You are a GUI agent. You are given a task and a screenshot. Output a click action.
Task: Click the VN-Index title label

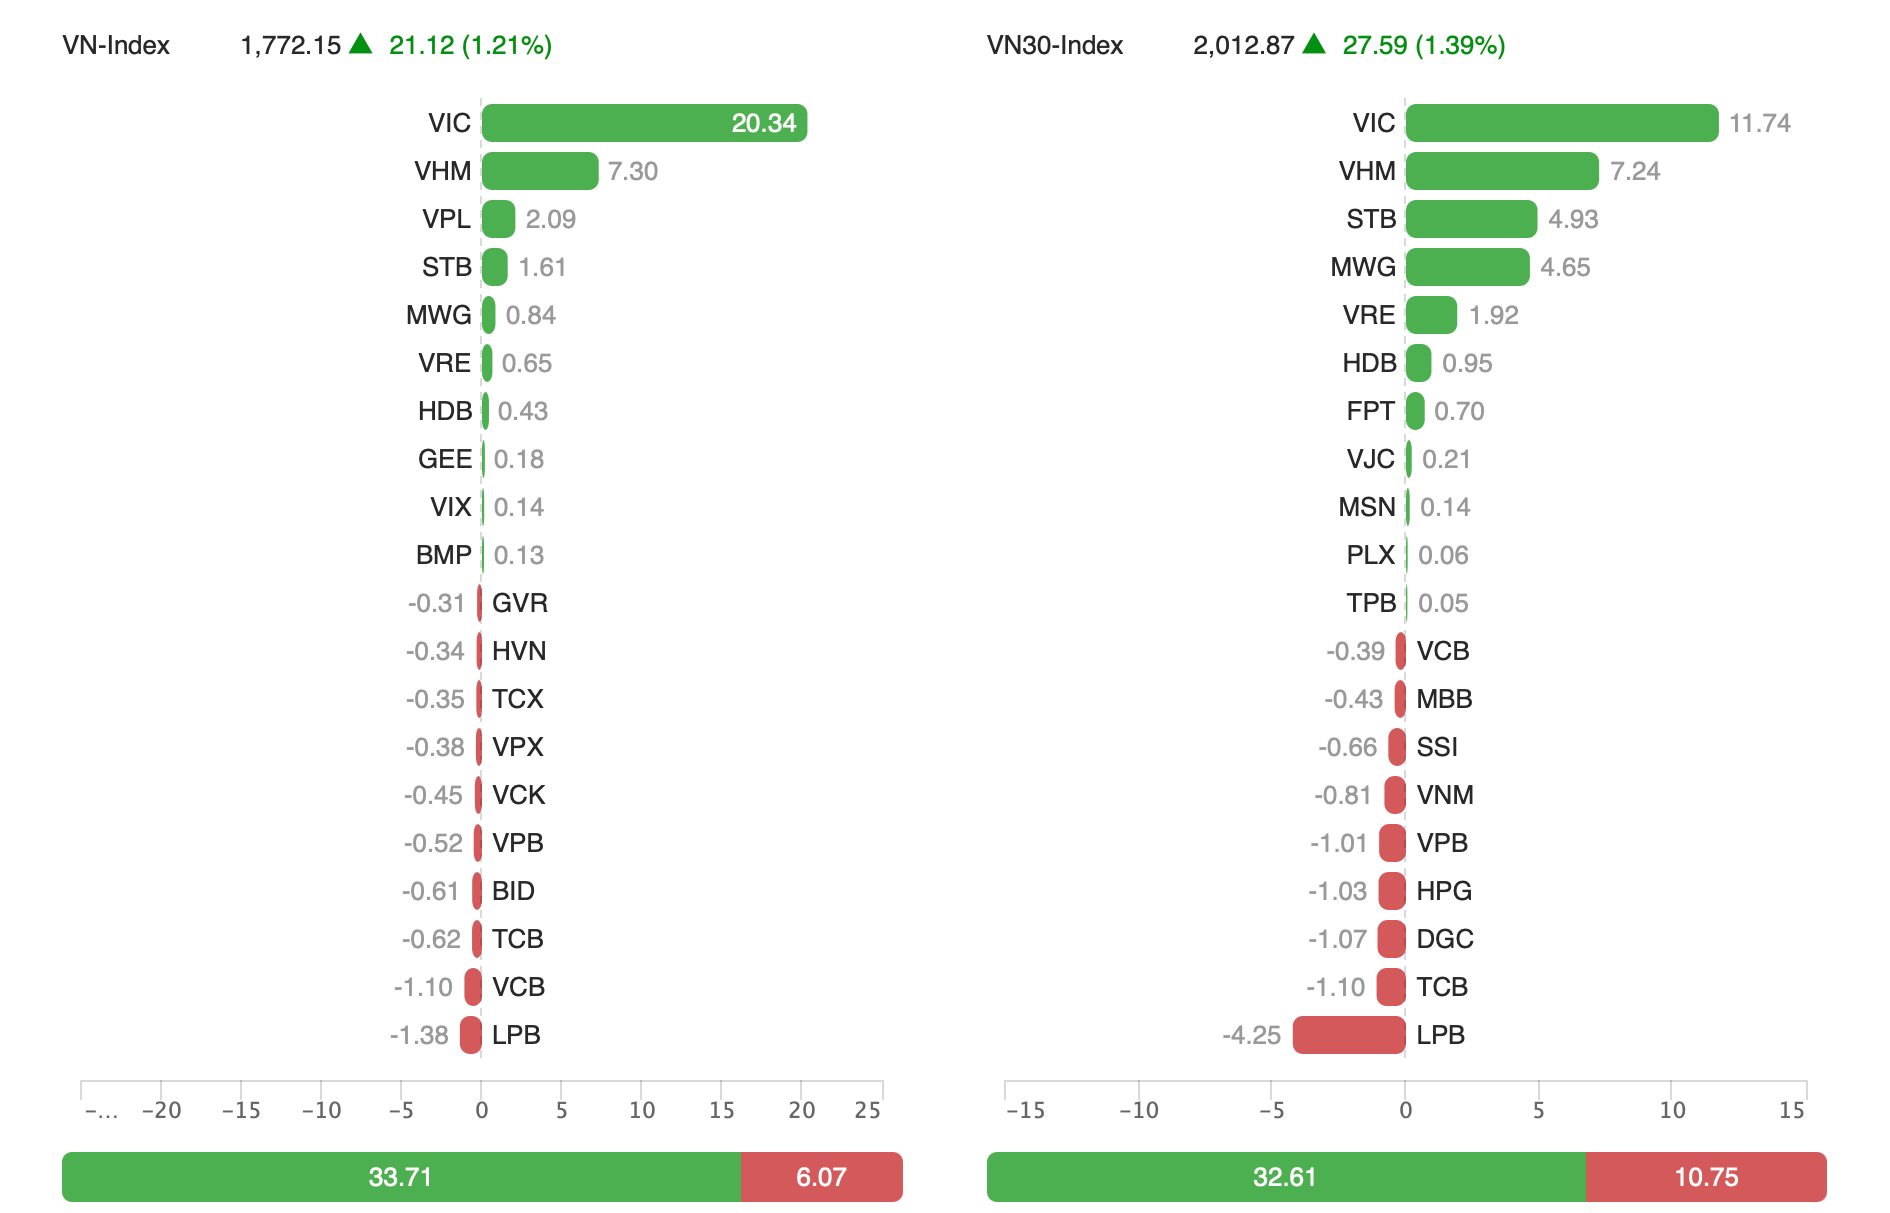point(116,45)
